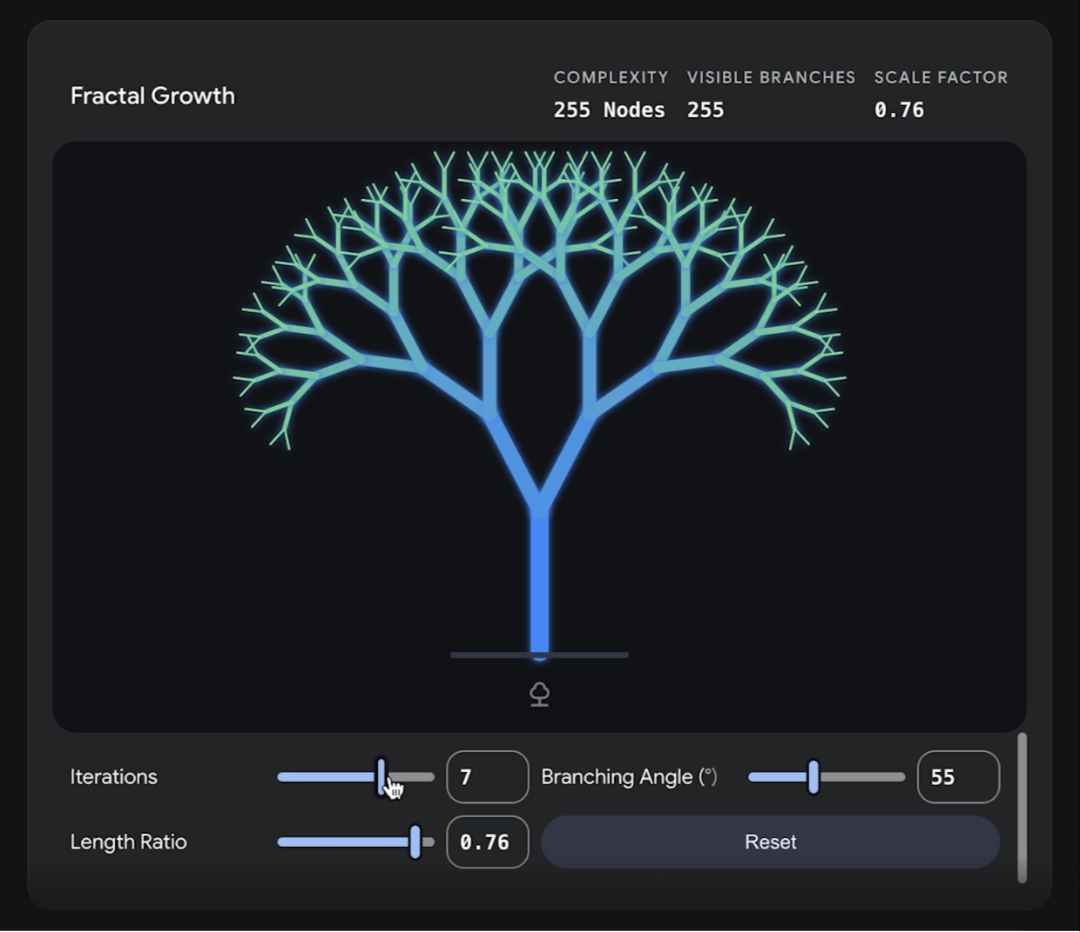Image resolution: width=1080 pixels, height=932 pixels.
Task: Click the Iterations label
Action: coord(114,777)
